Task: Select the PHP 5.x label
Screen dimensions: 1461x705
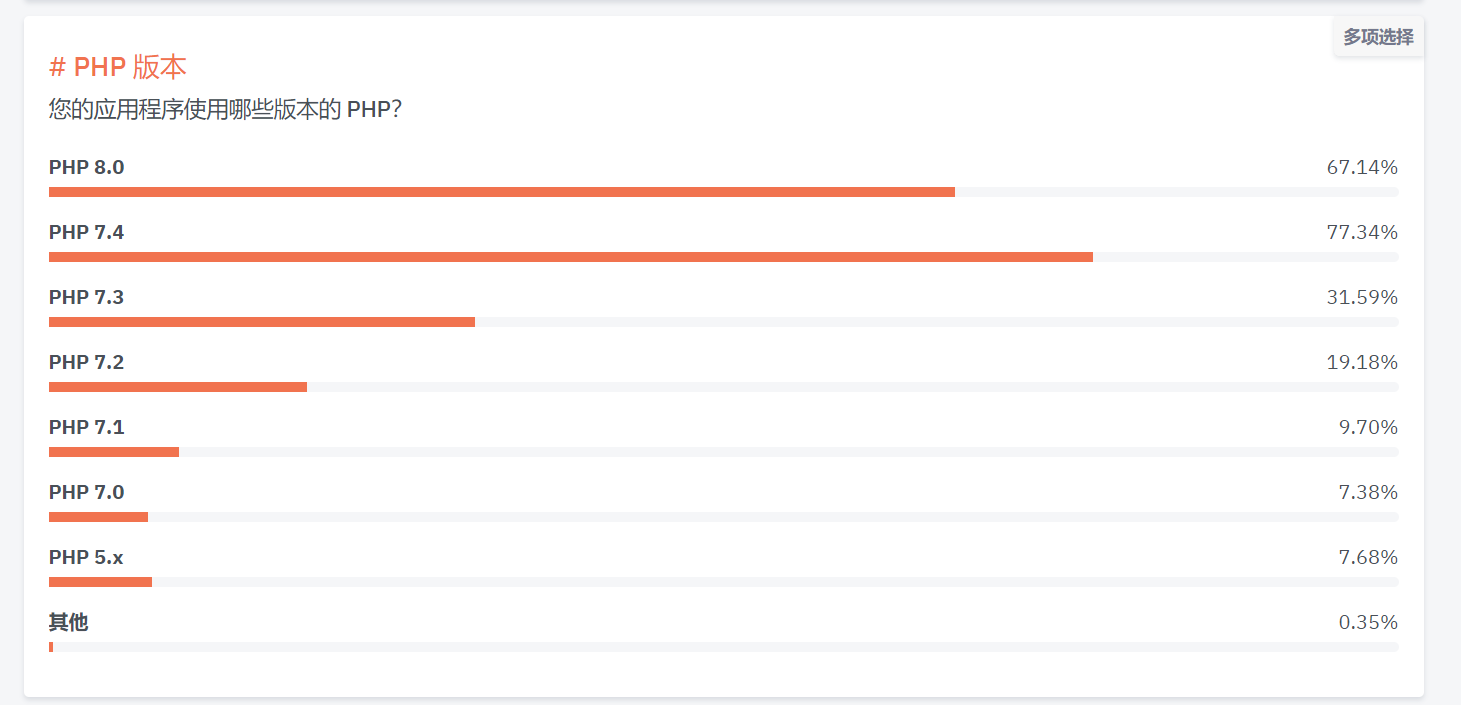Action: (86, 557)
